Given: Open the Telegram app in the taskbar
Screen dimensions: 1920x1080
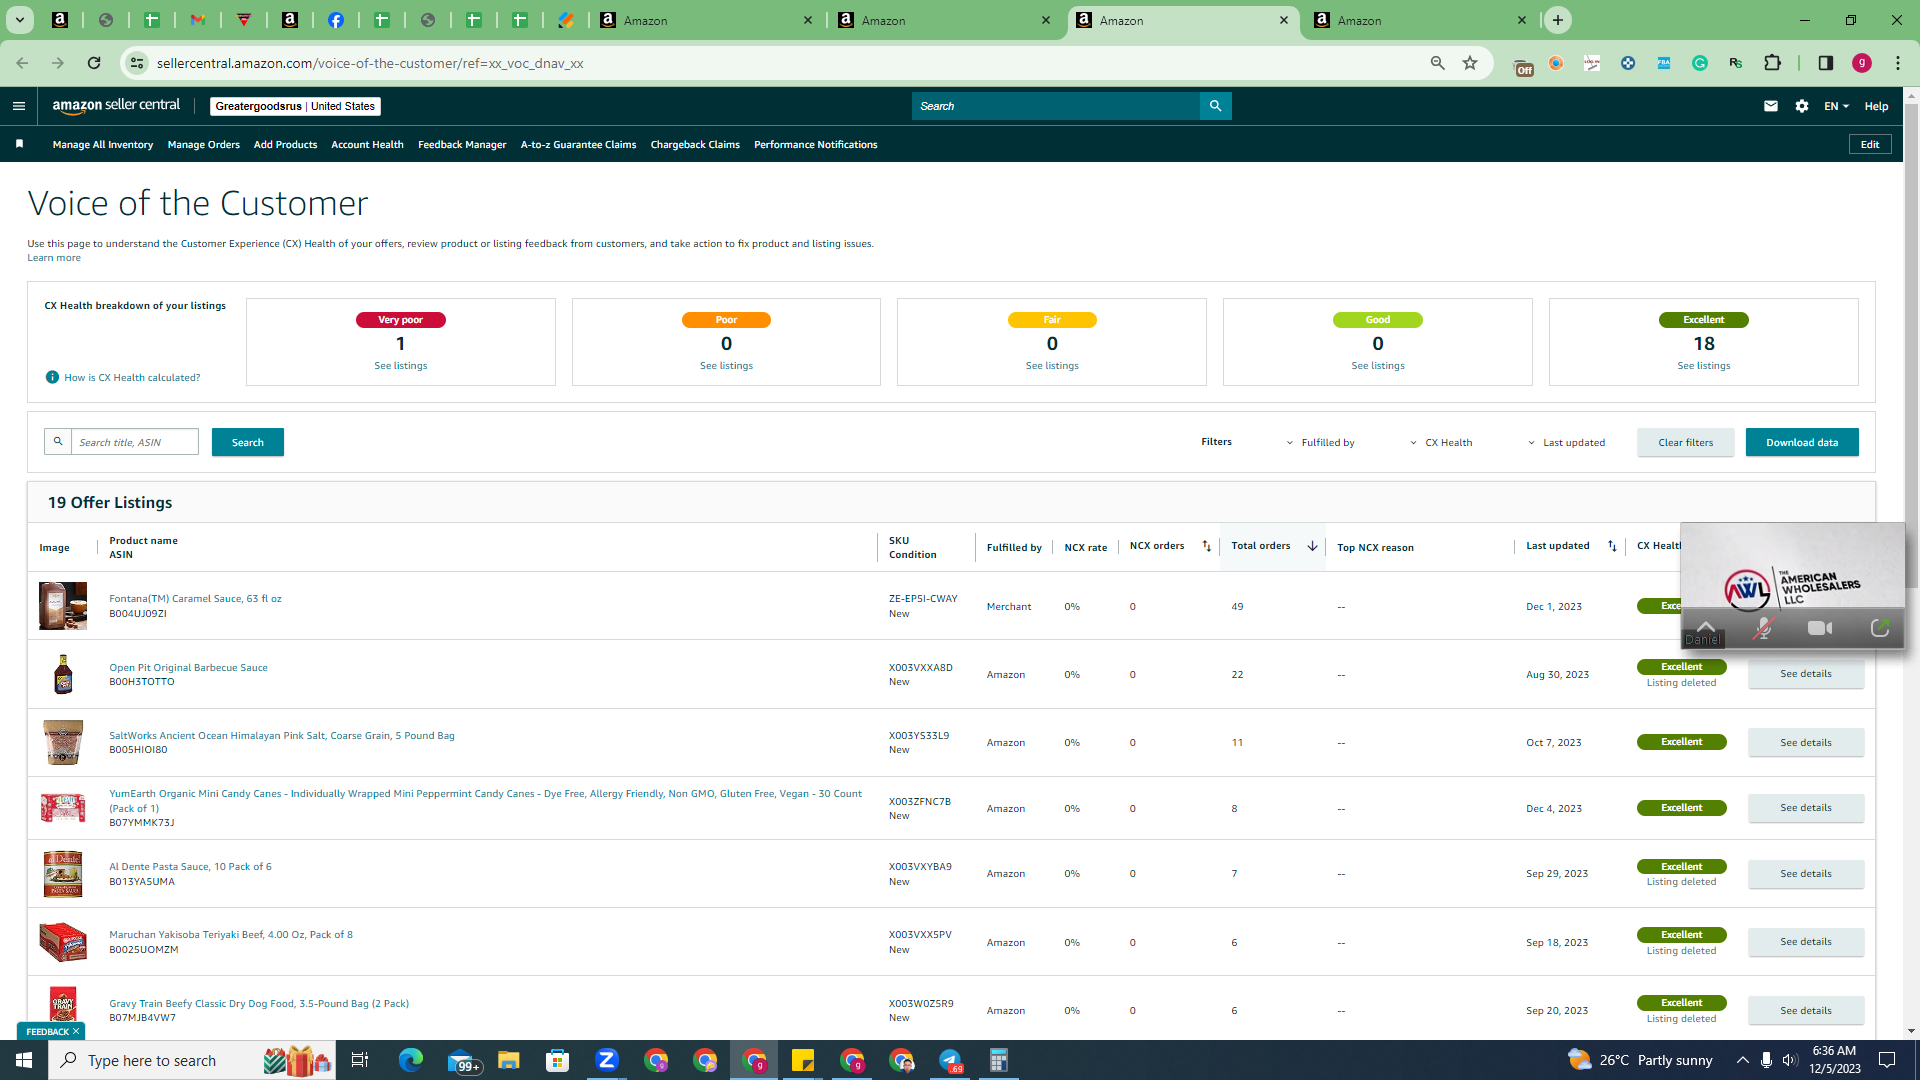Looking at the screenshot, I should coord(950,1060).
